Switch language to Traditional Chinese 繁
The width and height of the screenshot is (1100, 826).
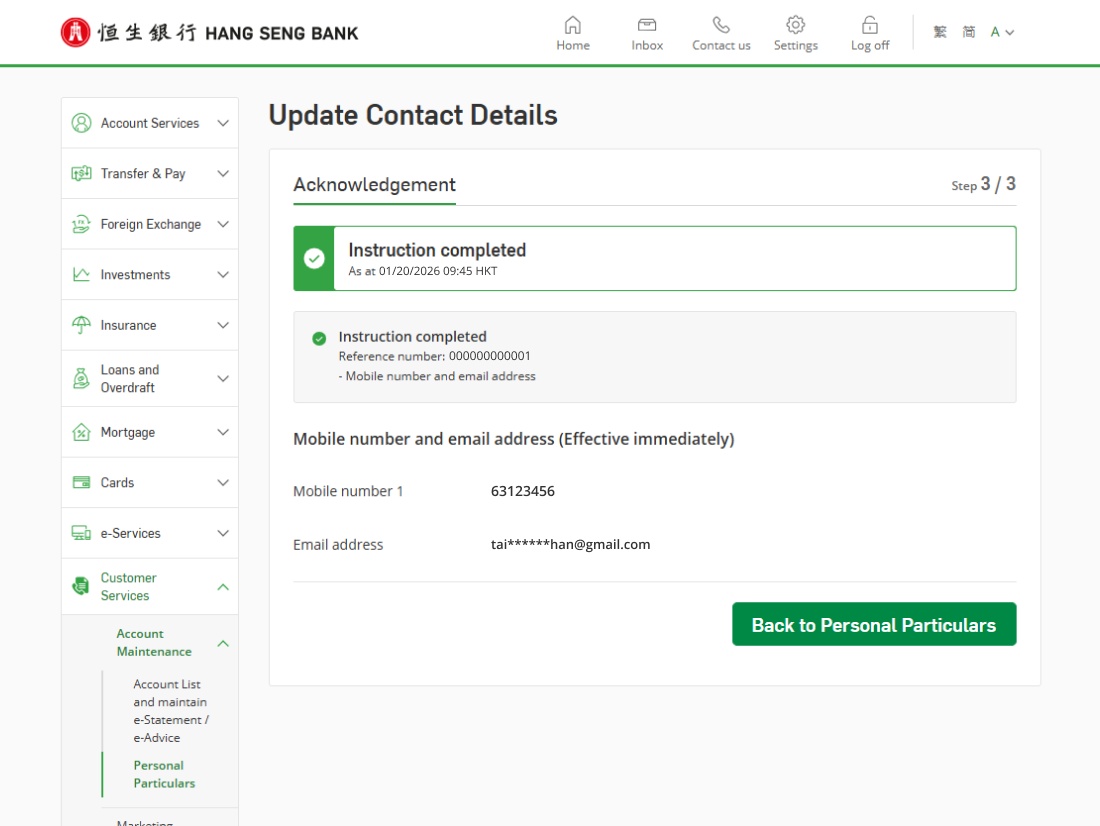coord(940,32)
